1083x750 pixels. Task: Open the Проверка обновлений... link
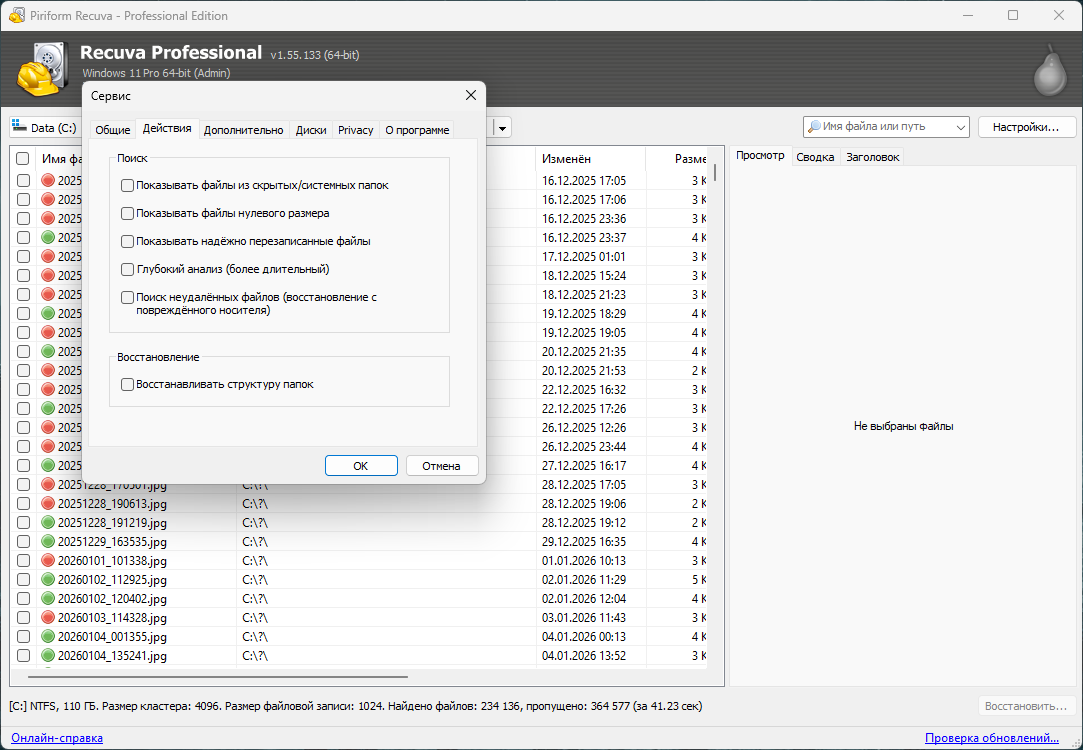point(992,738)
